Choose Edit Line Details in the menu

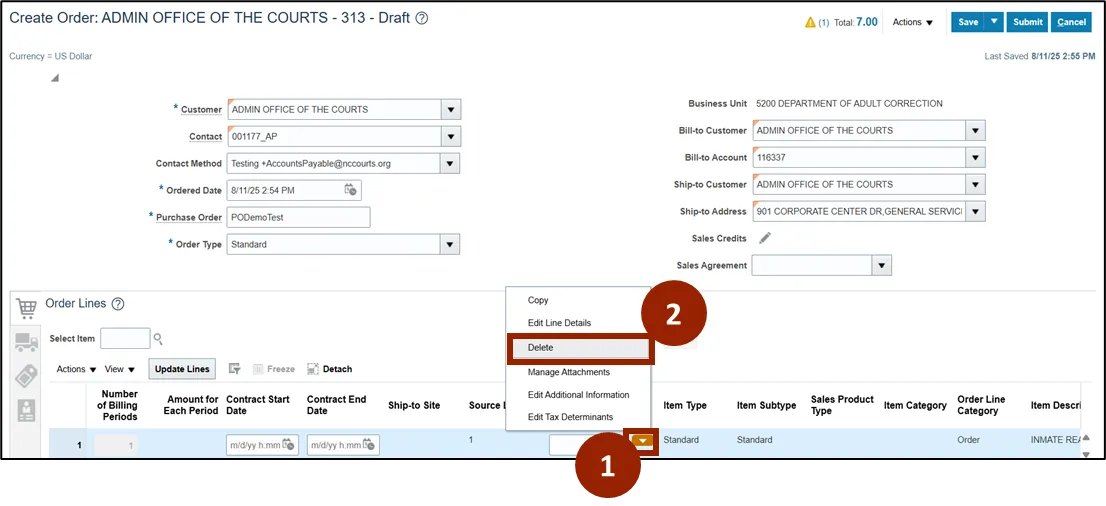click(559, 323)
